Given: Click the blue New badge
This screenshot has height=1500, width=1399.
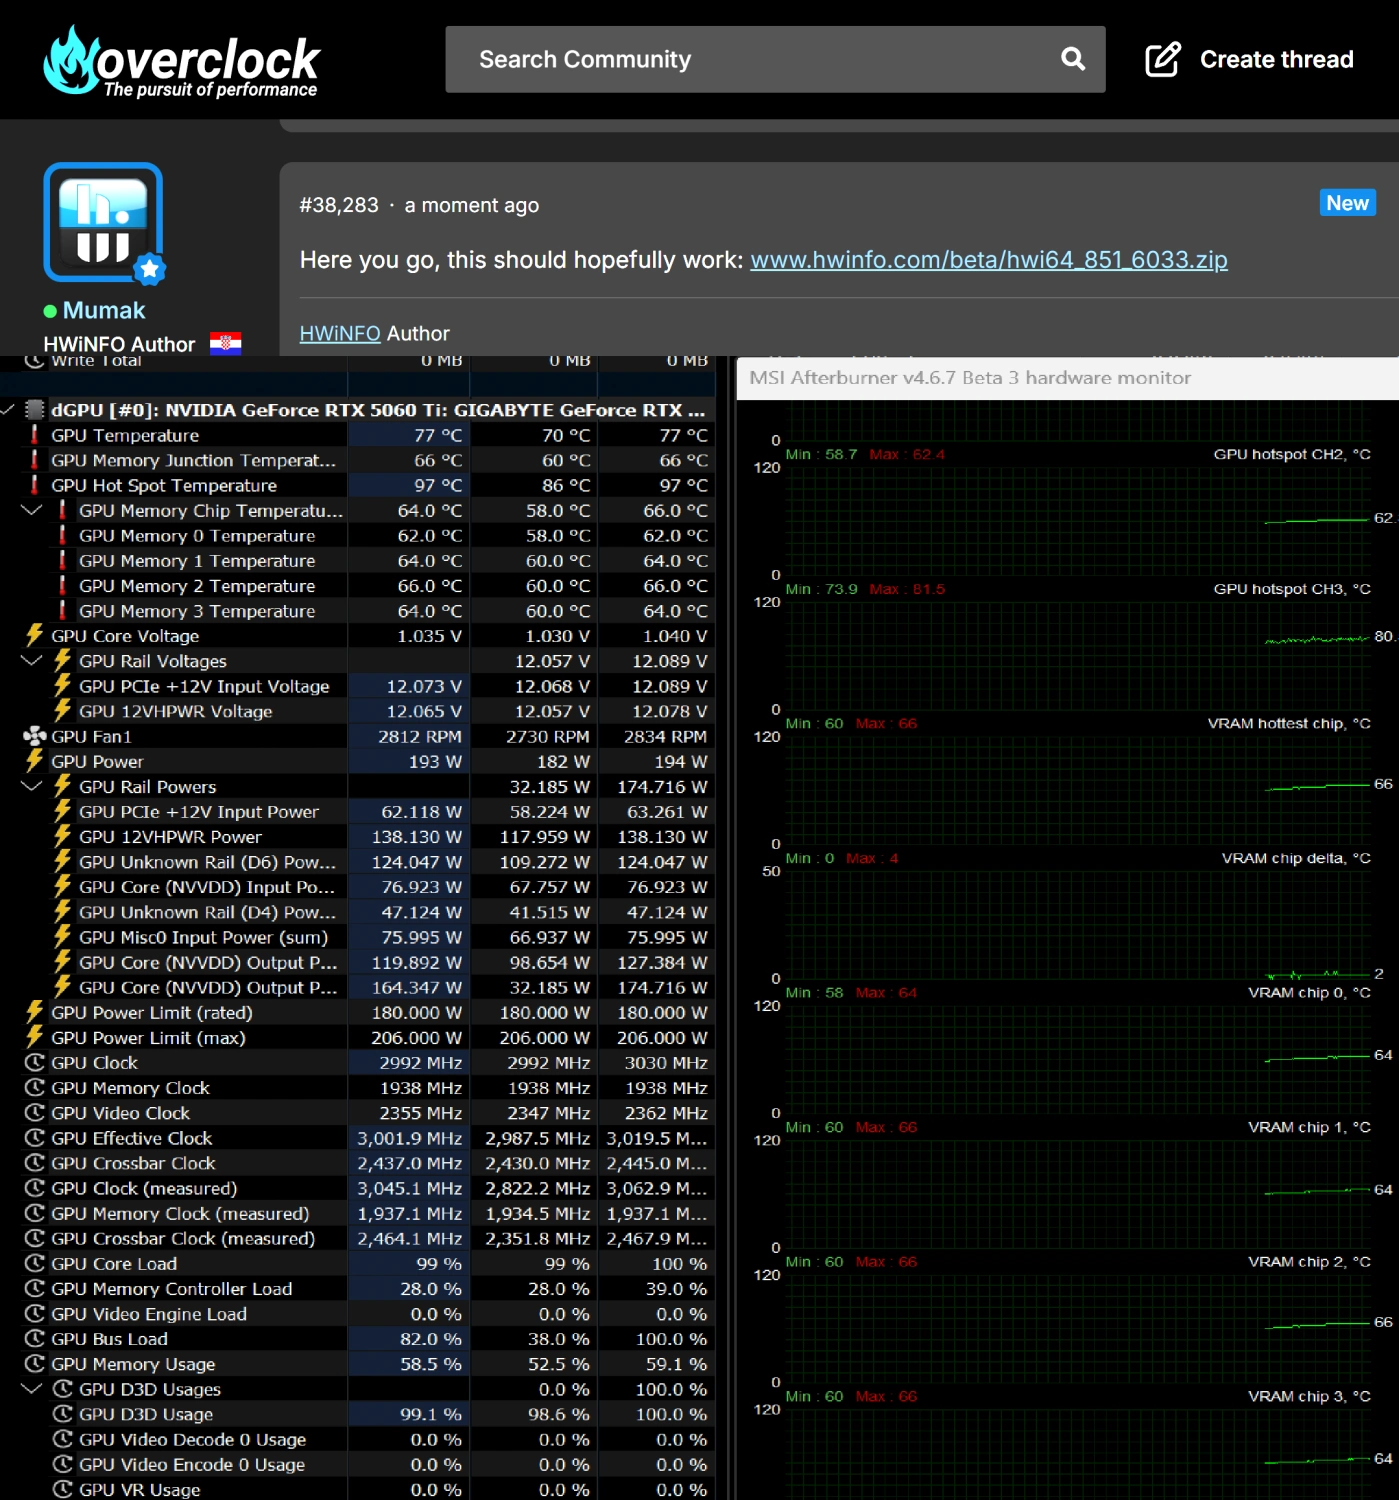Looking at the screenshot, I should (x=1347, y=203).
